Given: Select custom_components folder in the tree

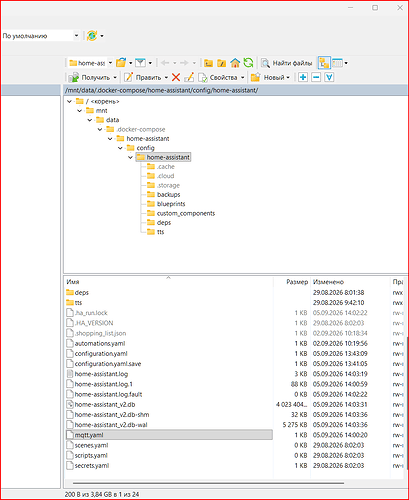Looking at the screenshot, I should pos(186,213).
